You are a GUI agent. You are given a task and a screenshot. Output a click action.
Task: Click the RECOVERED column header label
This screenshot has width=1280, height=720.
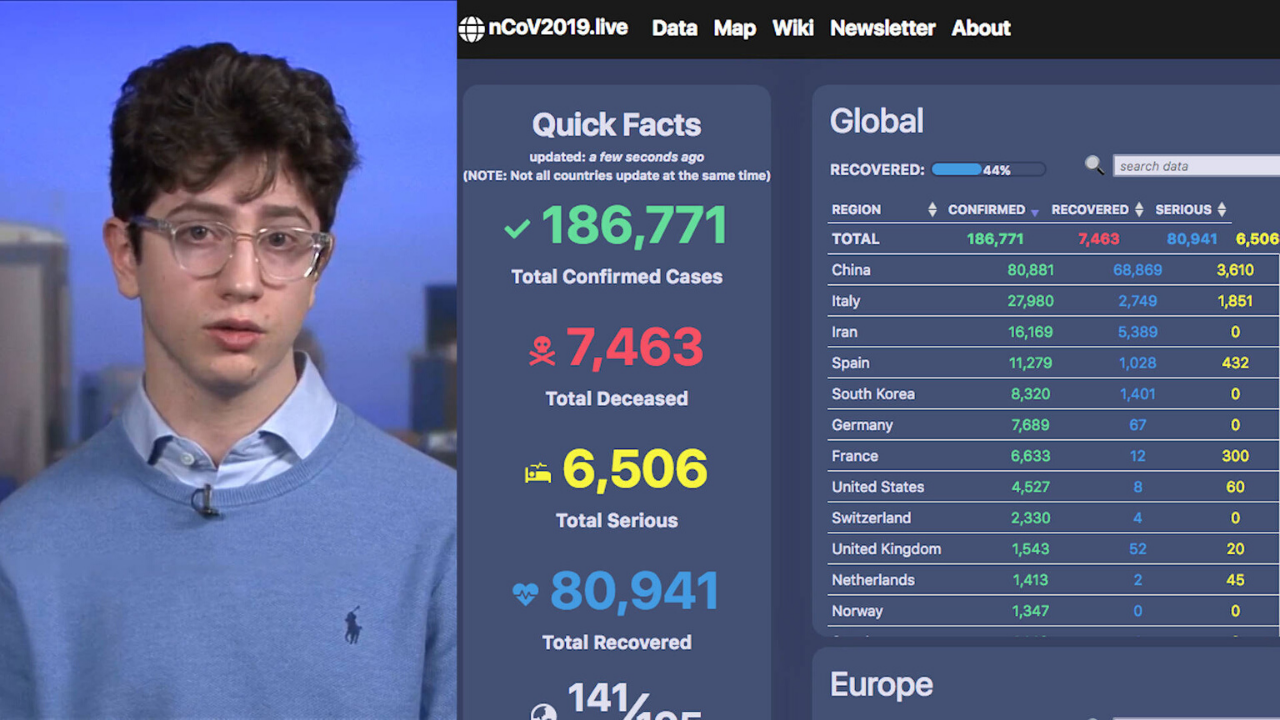pos(1090,210)
